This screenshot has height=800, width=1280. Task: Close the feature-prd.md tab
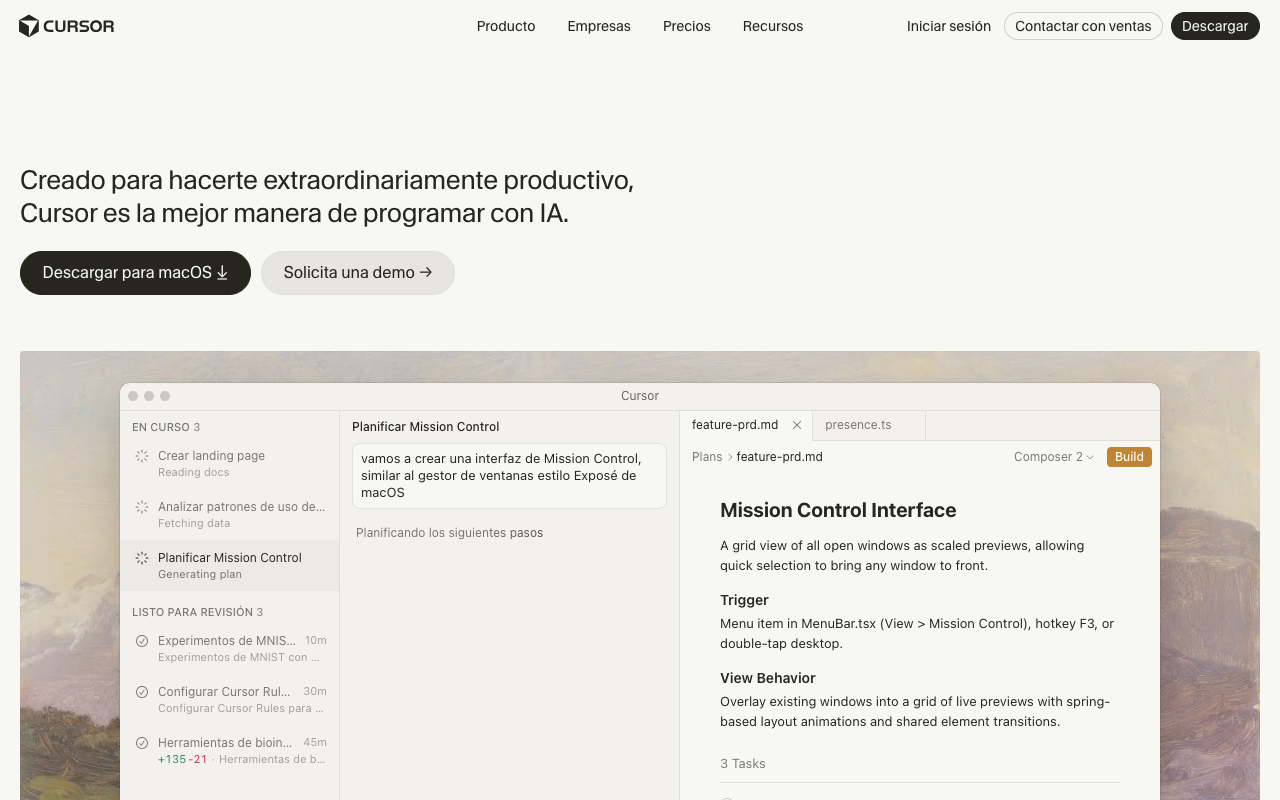(x=797, y=425)
